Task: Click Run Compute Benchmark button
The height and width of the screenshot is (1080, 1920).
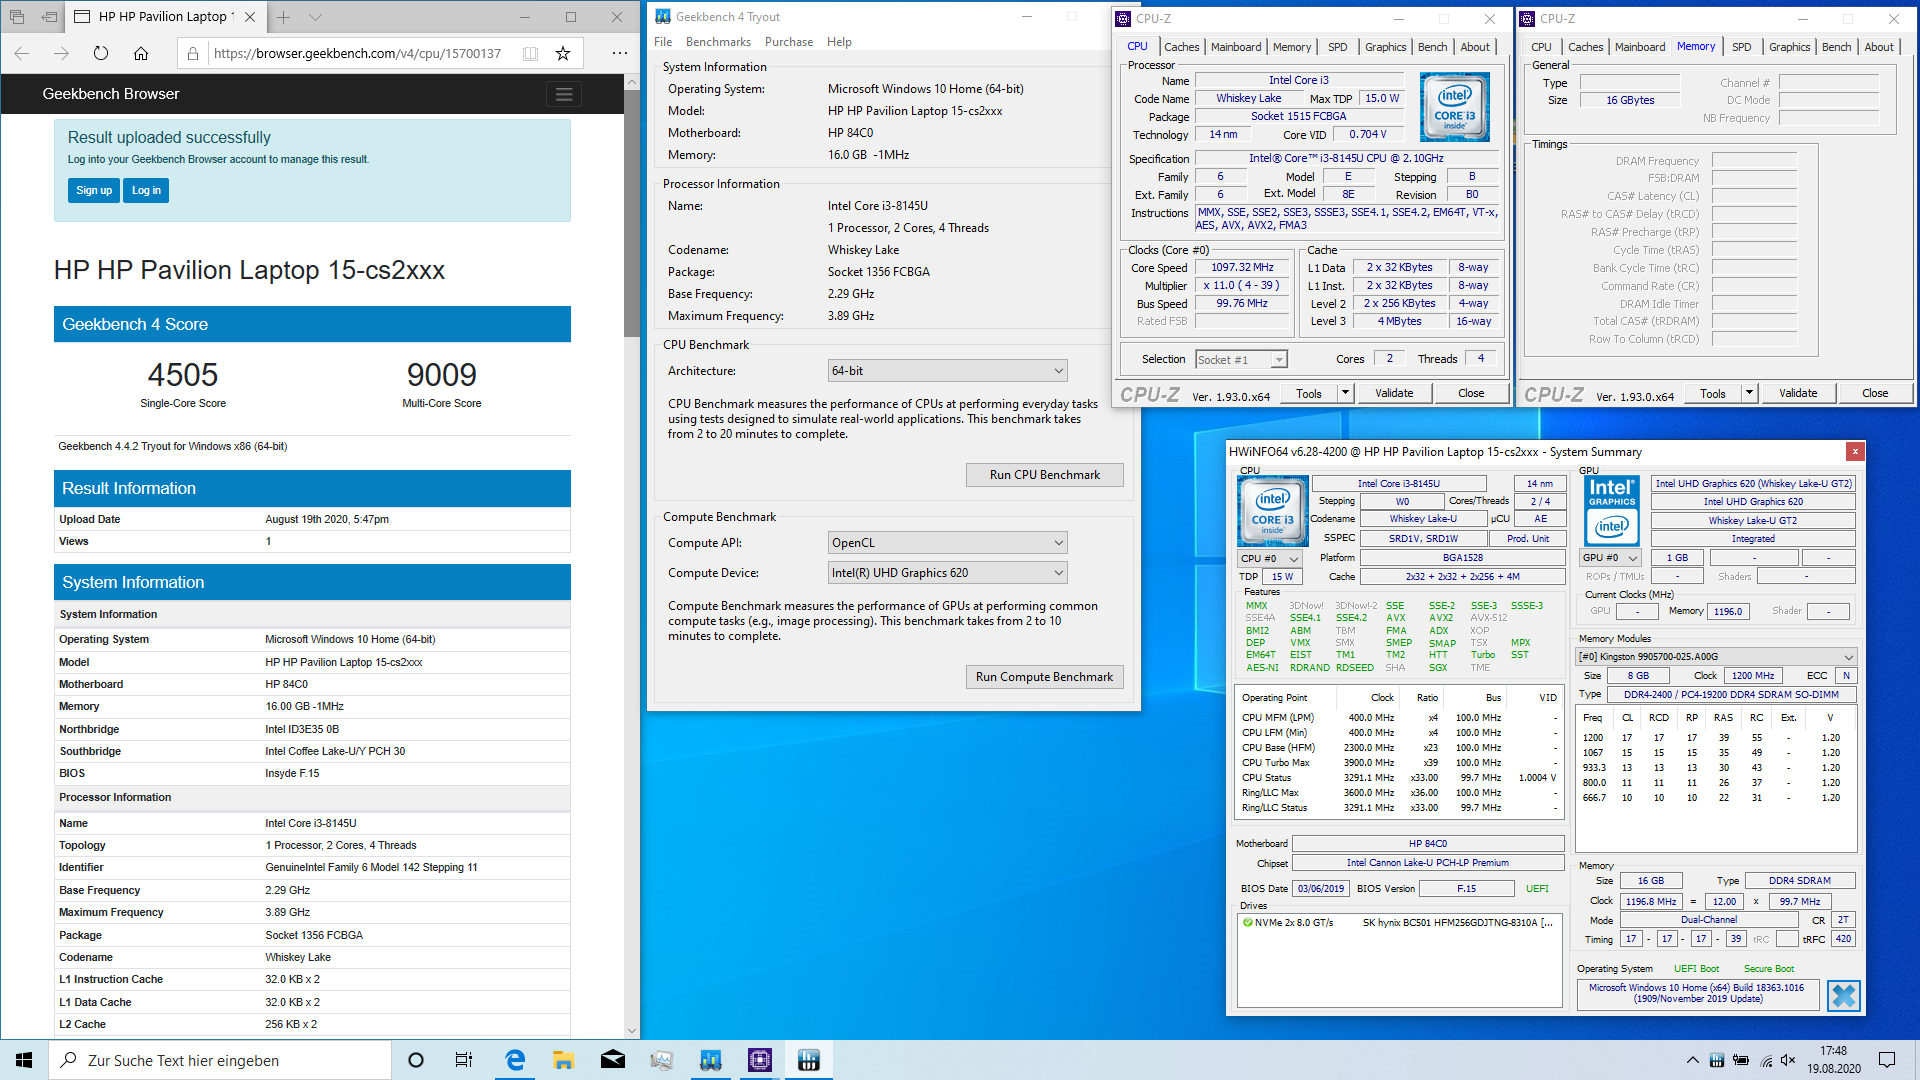Action: click(x=1044, y=677)
